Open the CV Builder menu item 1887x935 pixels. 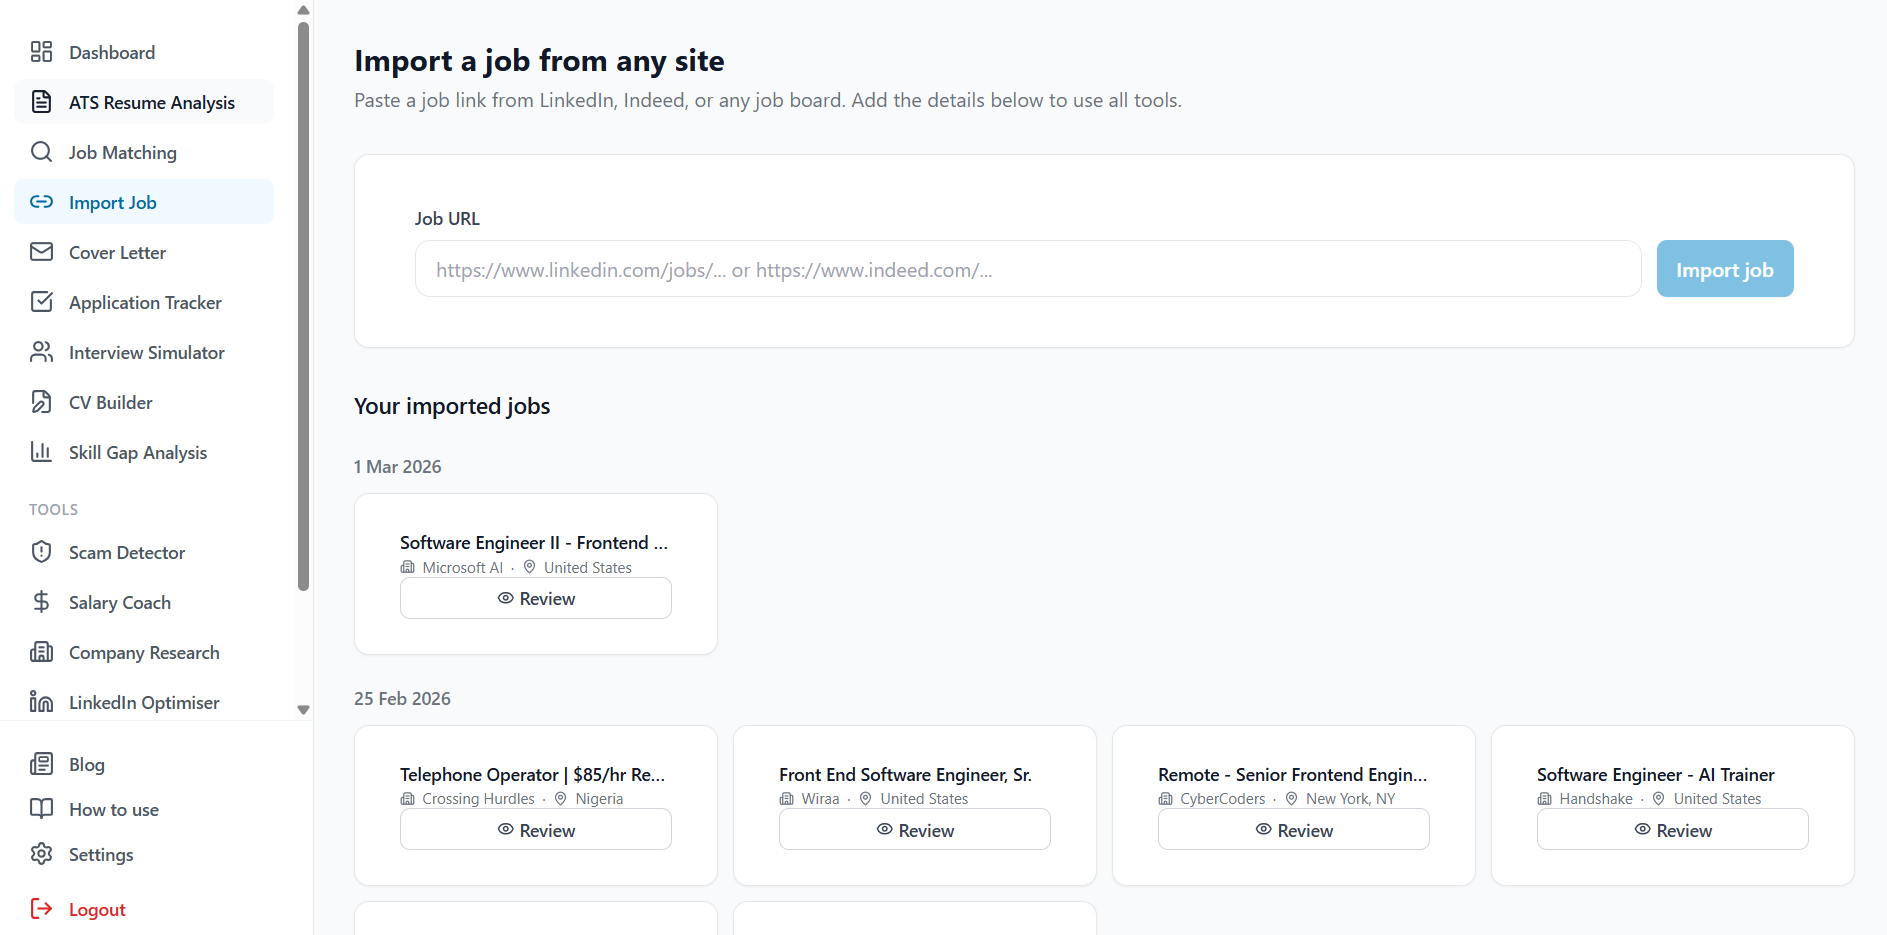[111, 402]
